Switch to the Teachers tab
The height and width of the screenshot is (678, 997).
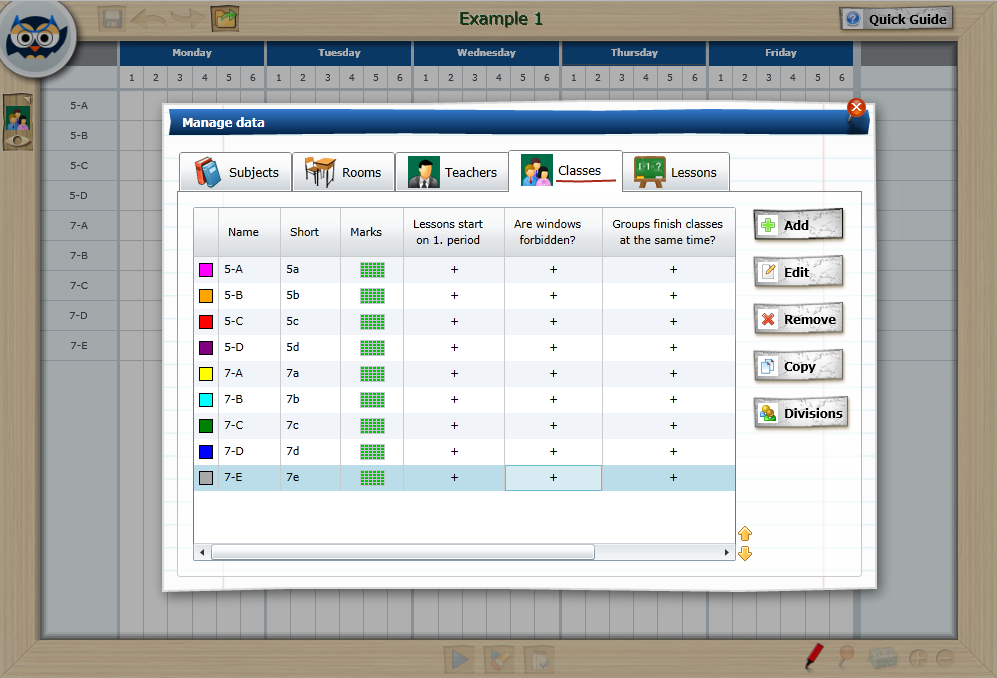[452, 172]
